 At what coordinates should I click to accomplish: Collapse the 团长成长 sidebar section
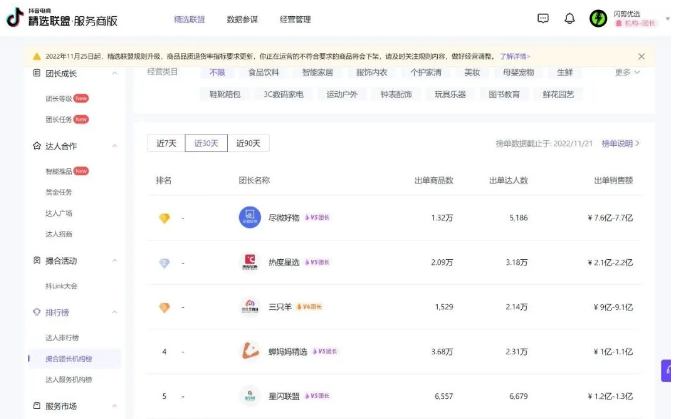click(x=114, y=73)
